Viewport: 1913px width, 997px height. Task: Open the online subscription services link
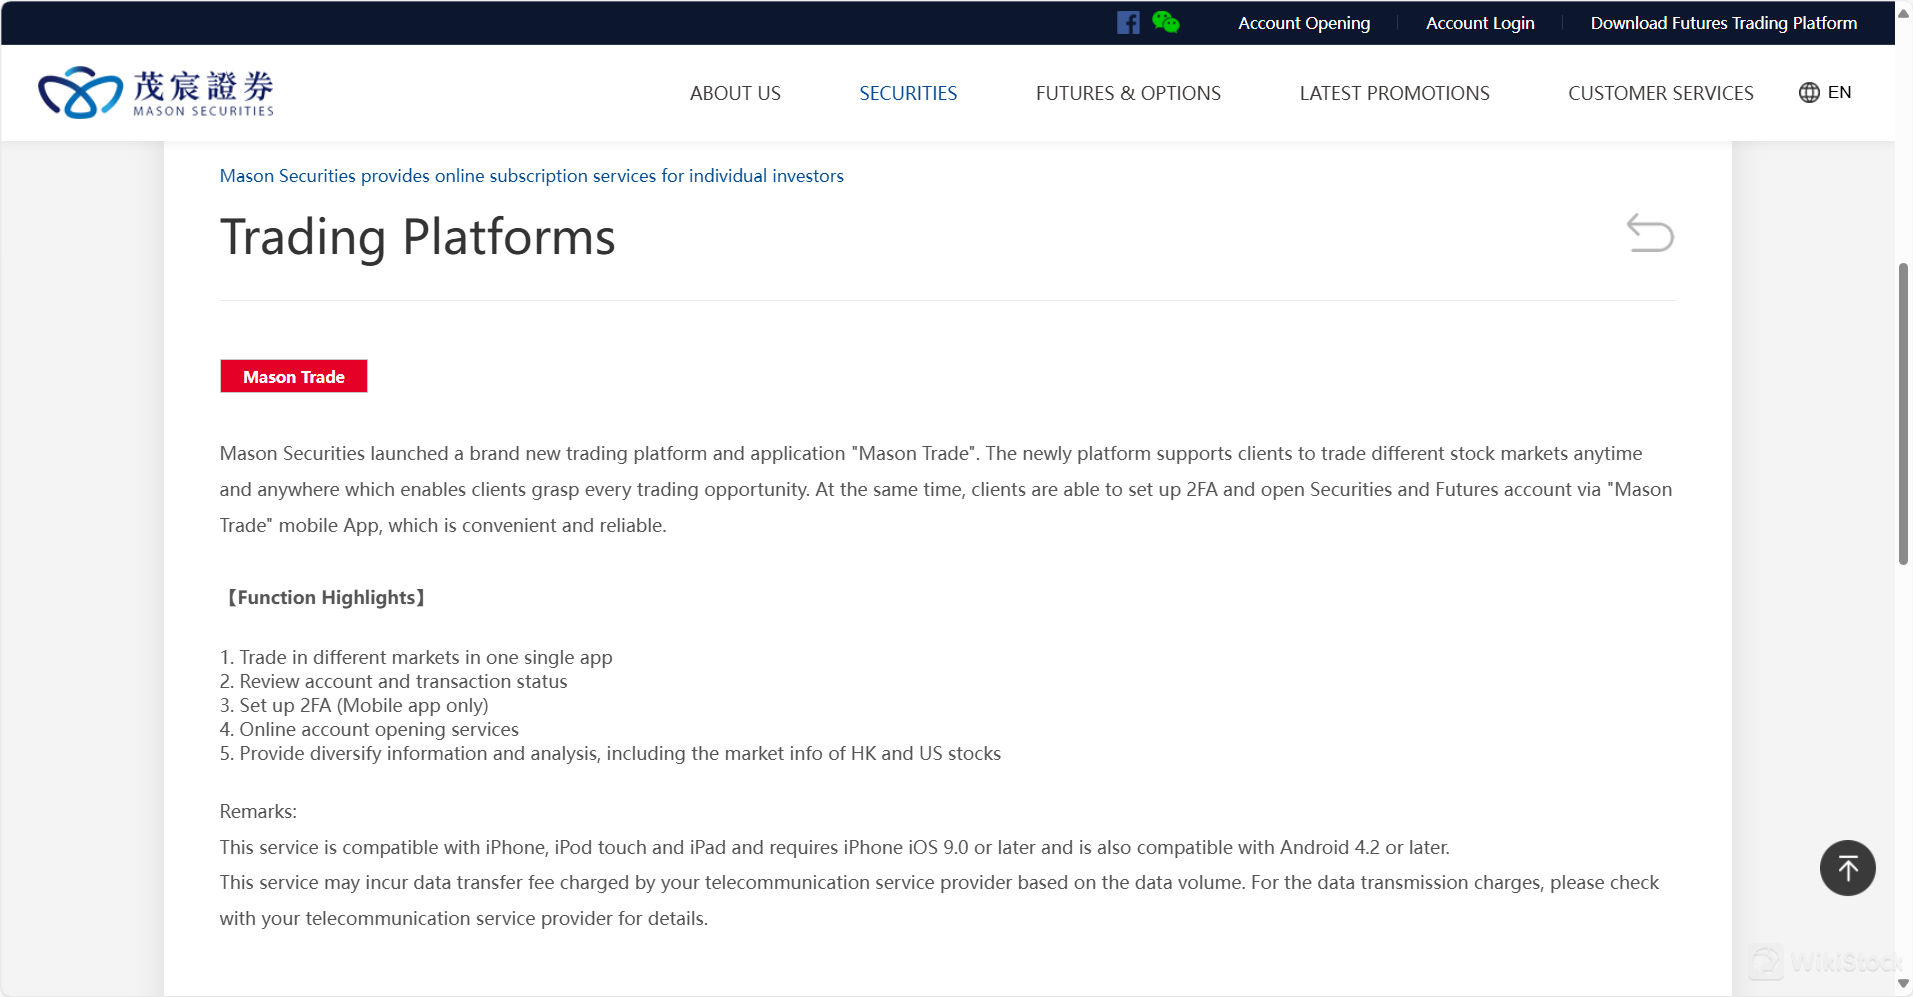[531, 176]
